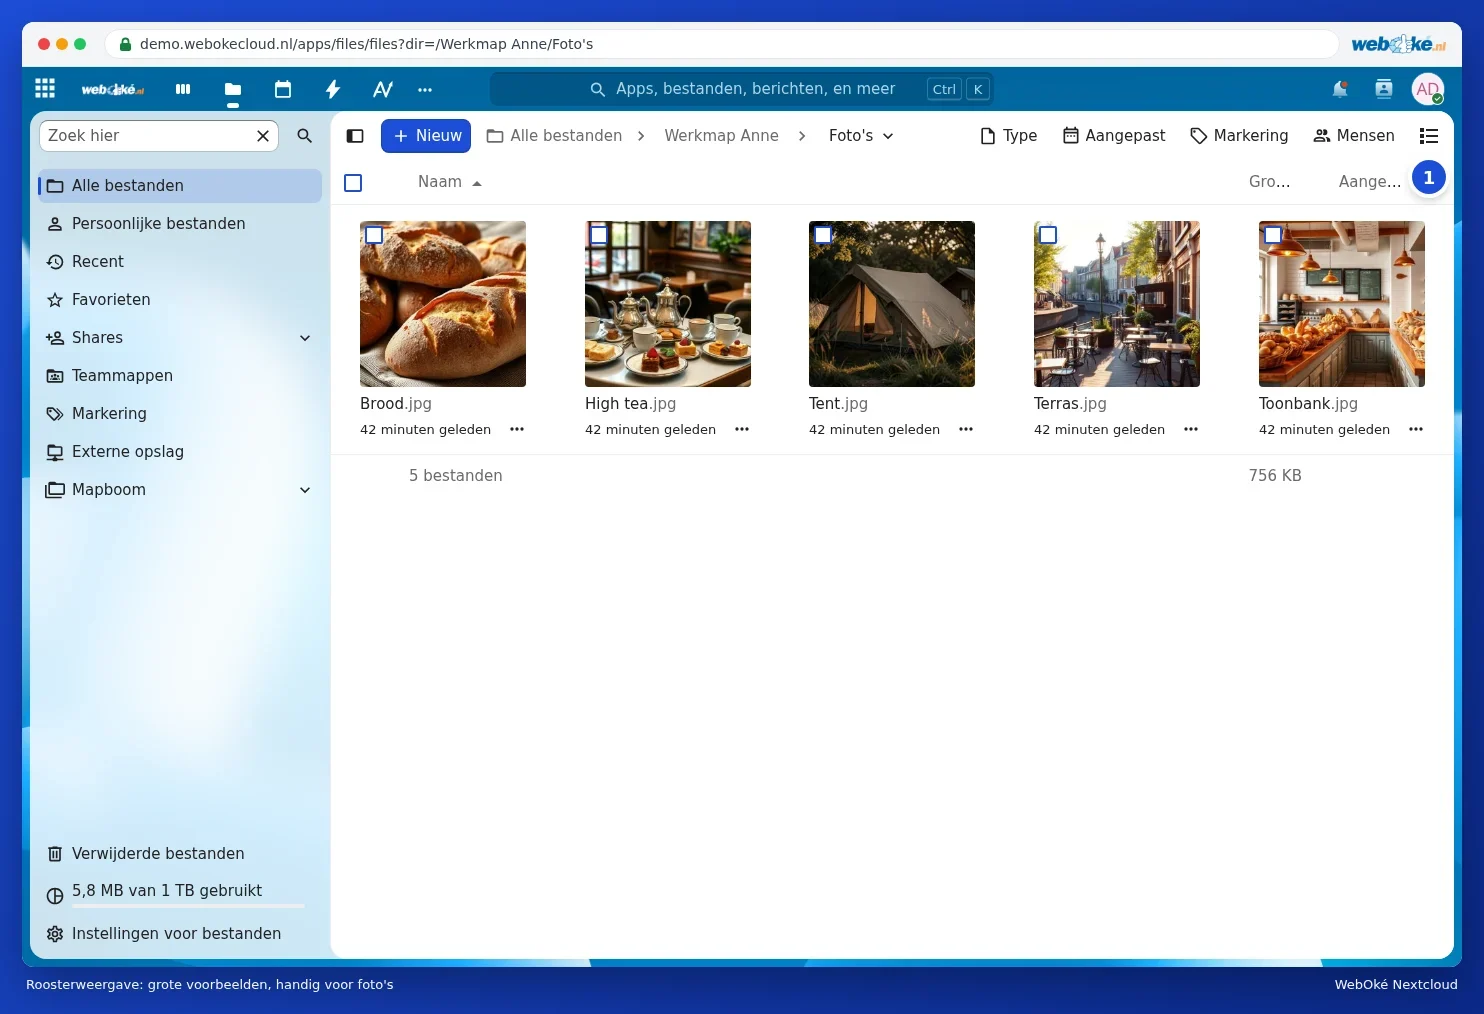1484x1014 pixels.
Task: Open actions menu for Brood.jpg
Action: click(517, 429)
